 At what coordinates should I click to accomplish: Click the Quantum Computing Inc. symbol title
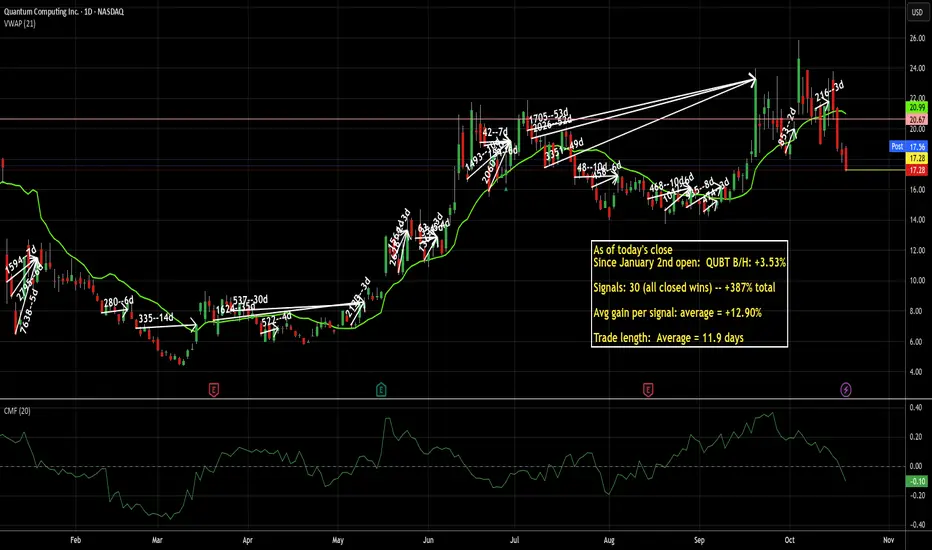64,11
